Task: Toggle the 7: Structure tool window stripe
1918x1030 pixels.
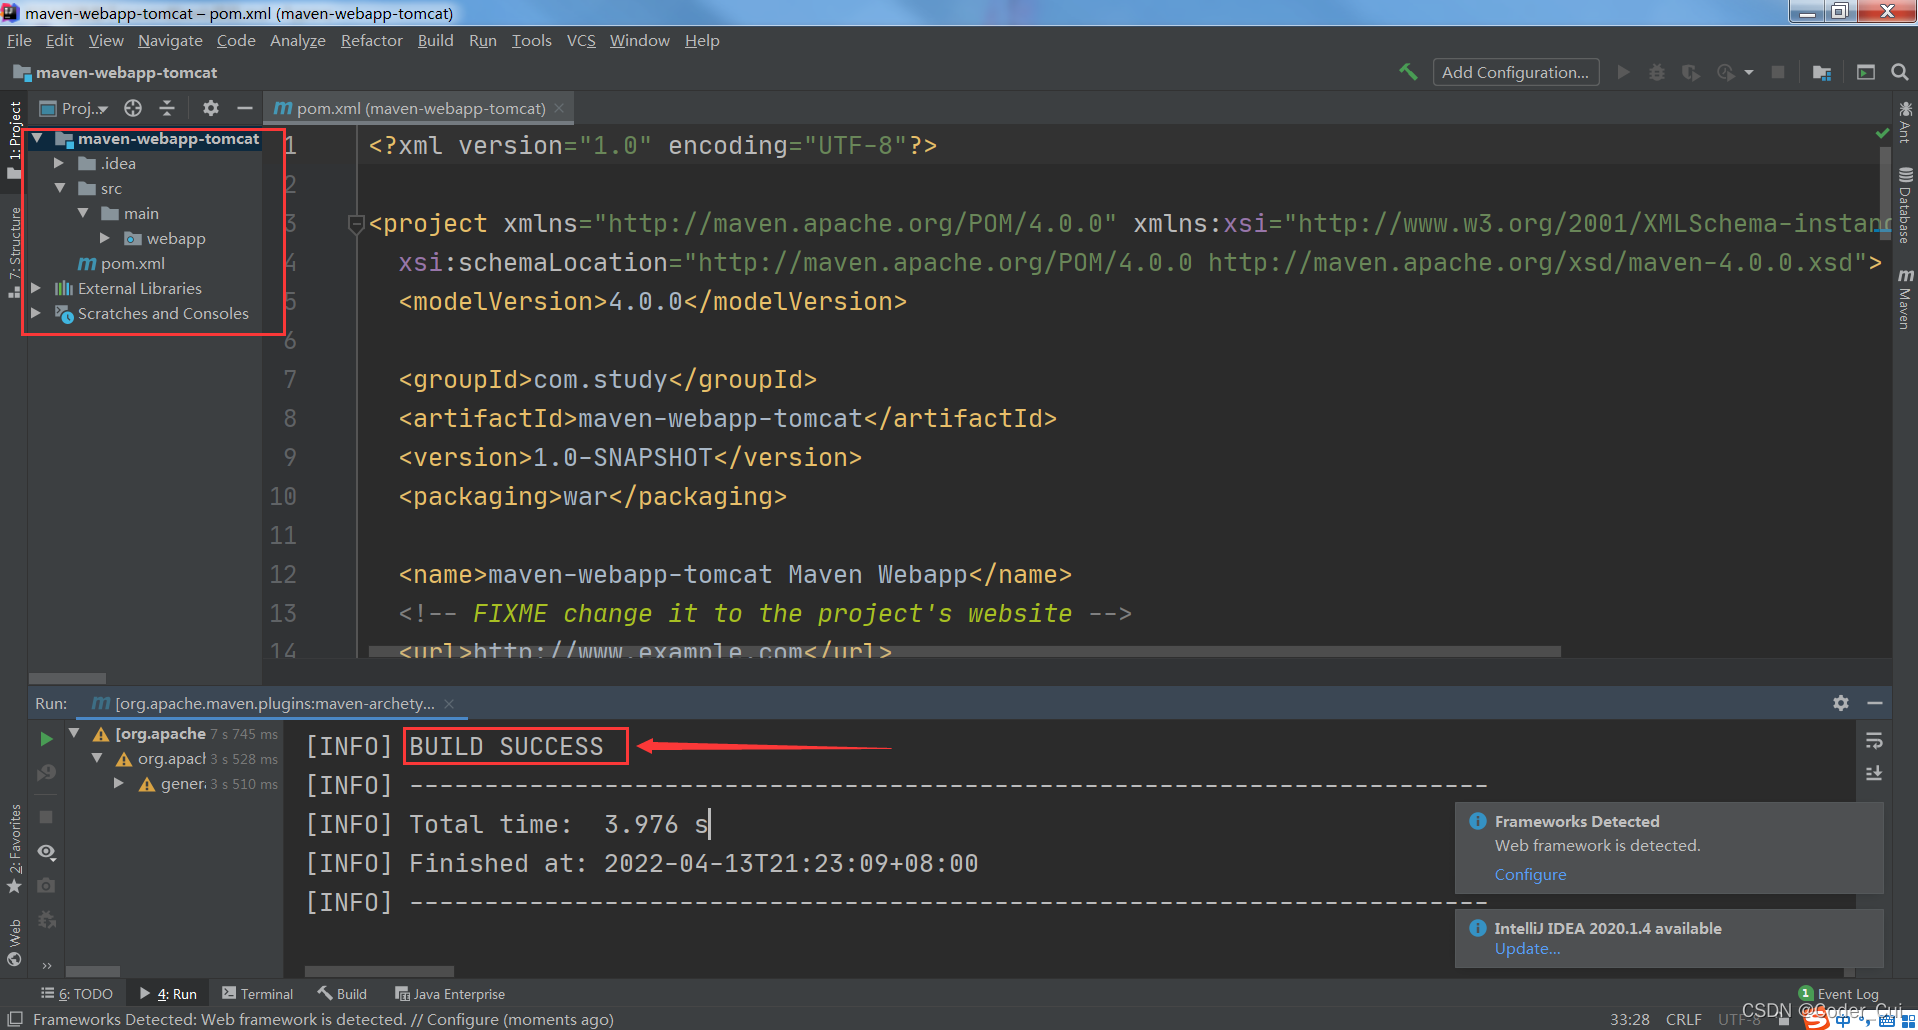Action: pos(14,252)
